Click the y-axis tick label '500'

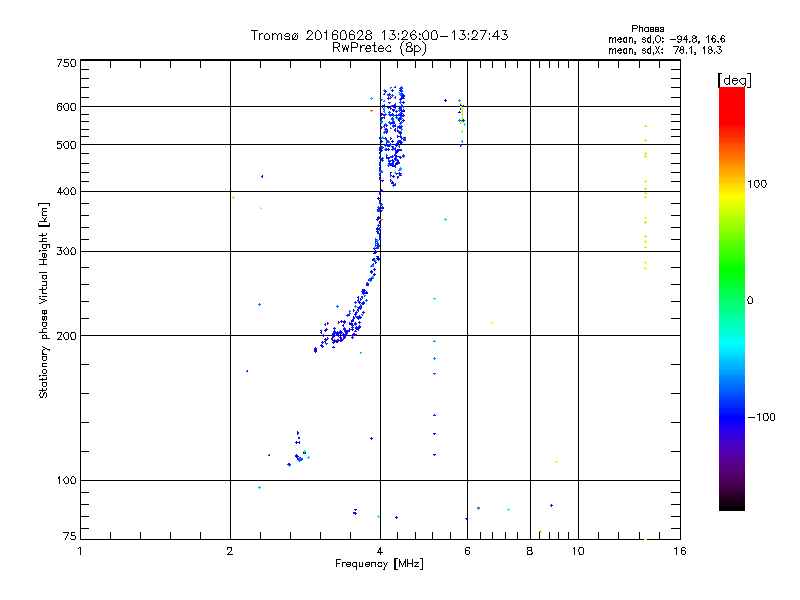tap(66, 145)
